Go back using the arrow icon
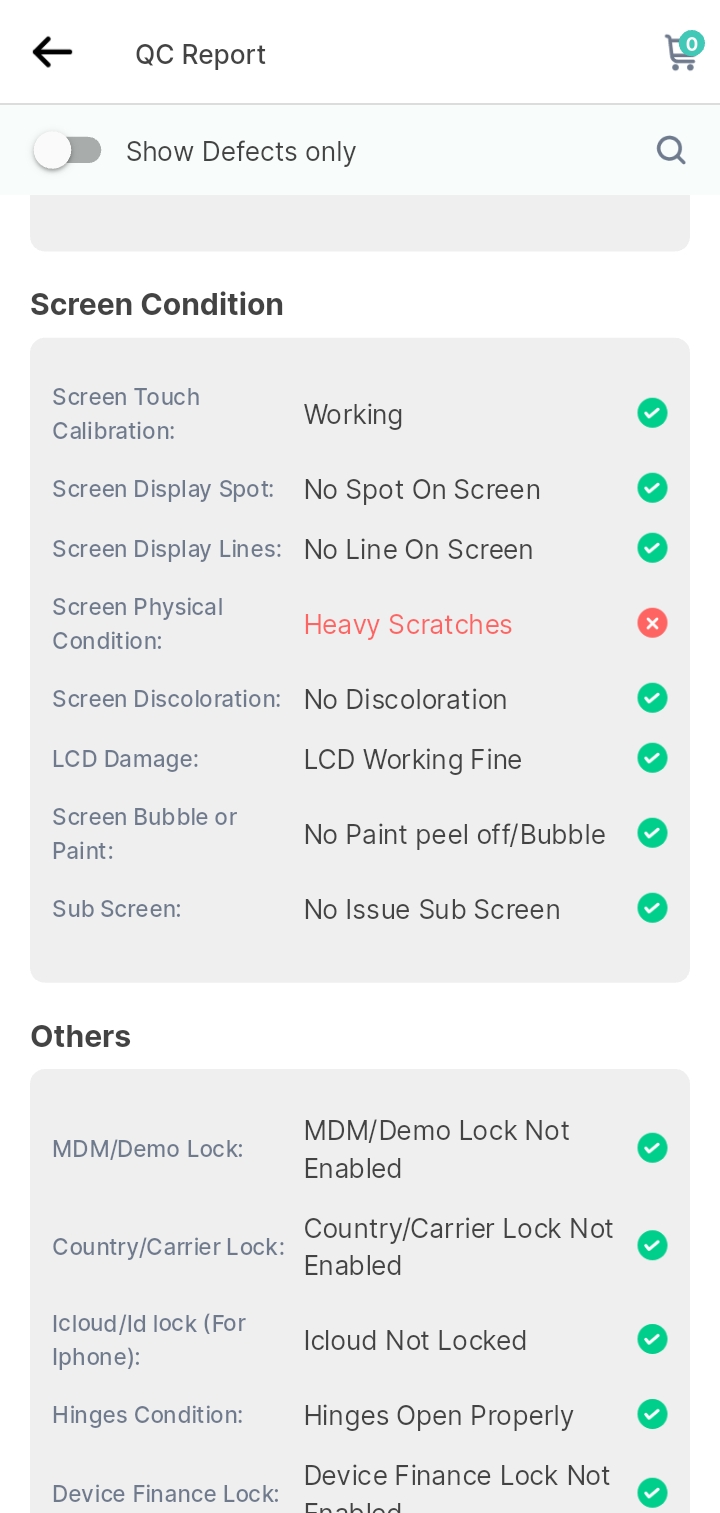Screen dimensions: 720x1513 click(x=52, y=52)
